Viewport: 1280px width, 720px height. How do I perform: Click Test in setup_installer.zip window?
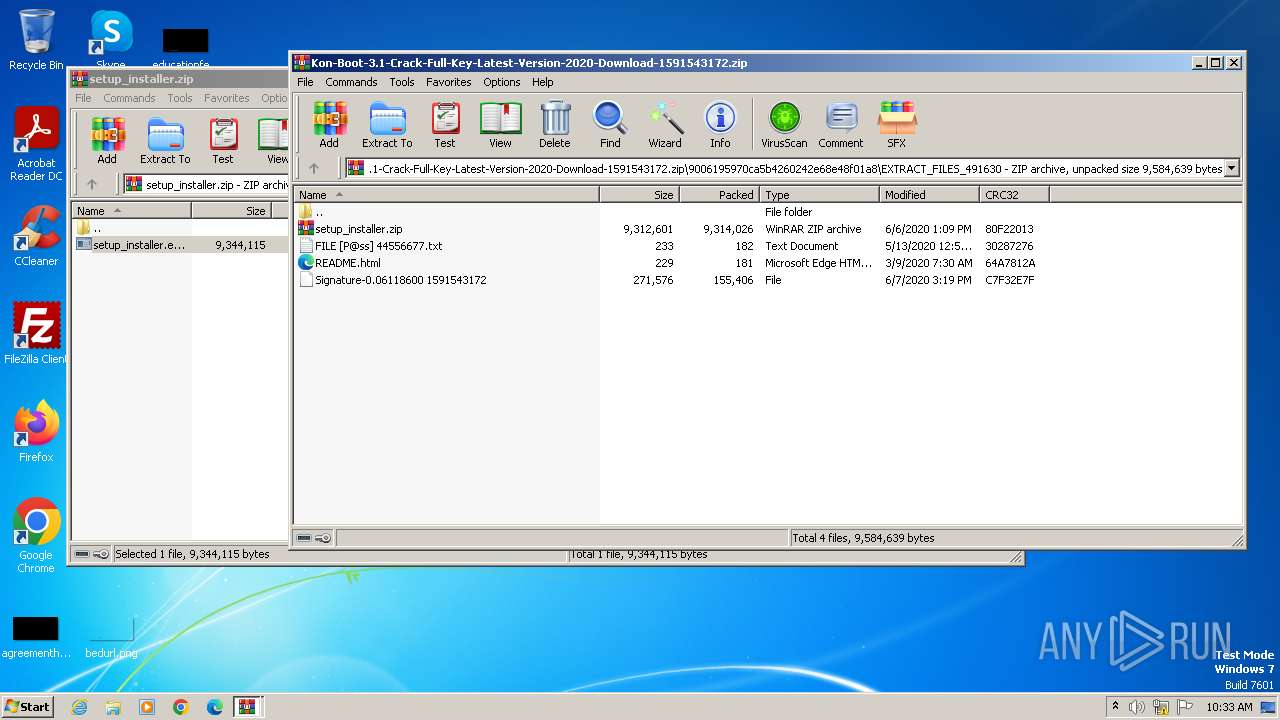223,141
